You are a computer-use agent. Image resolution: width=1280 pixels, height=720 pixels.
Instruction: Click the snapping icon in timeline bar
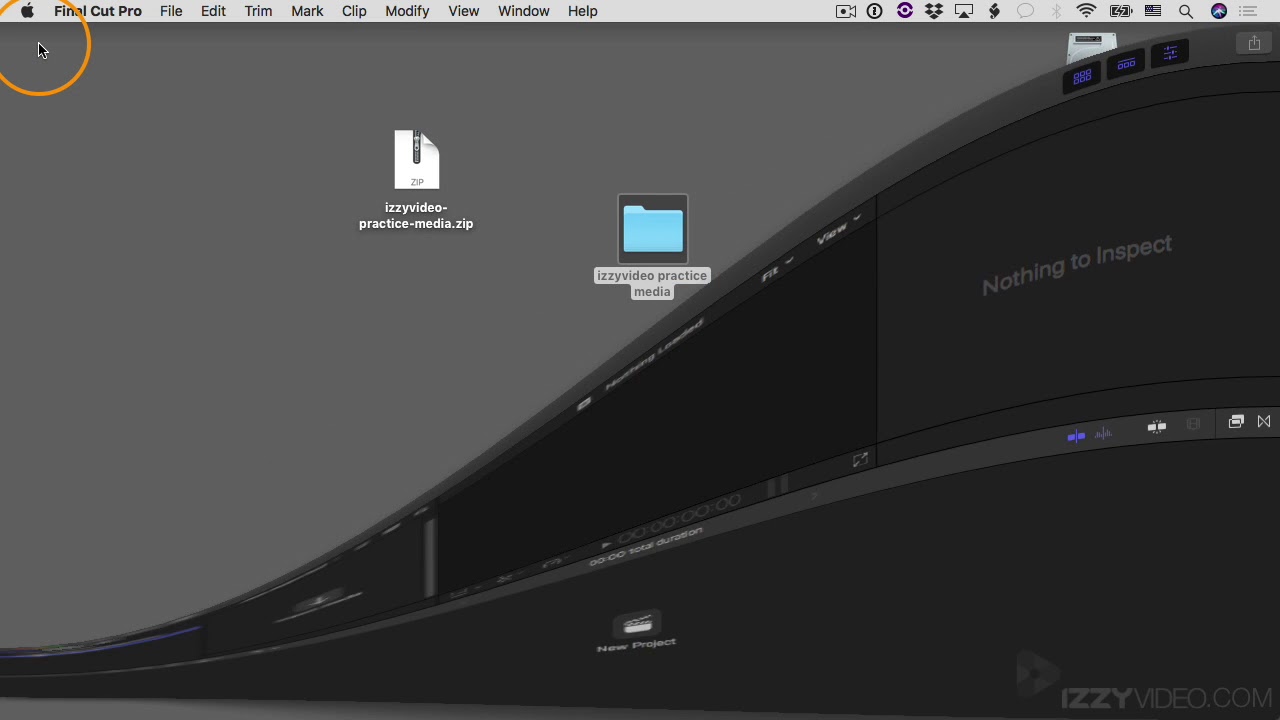pyautogui.click(x=1157, y=427)
